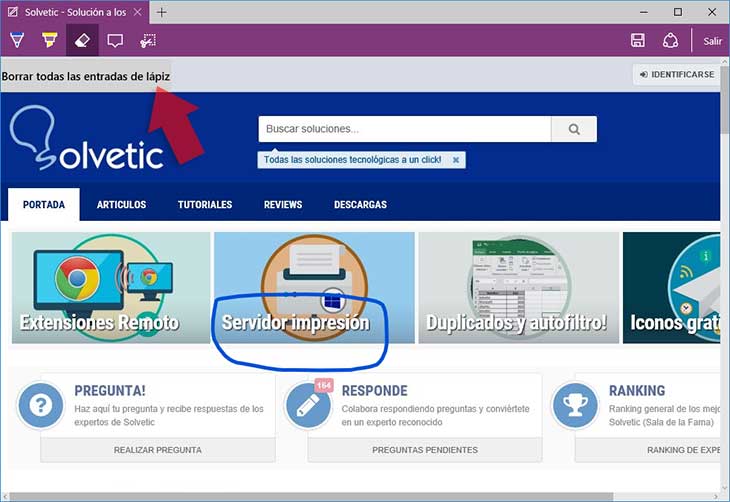This screenshot has width=730, height=502.
Task: Exit web note mode with Salir
Action: pos(712,41)
